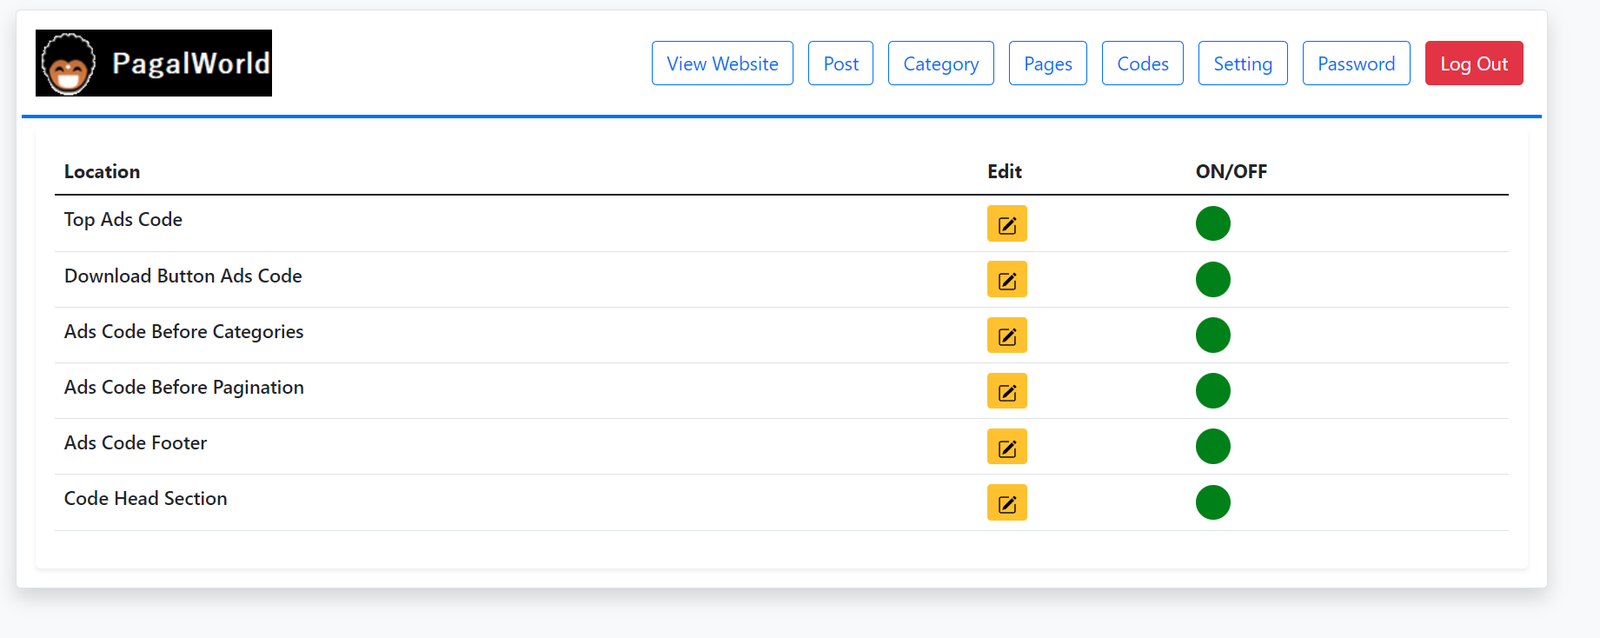Click edit icon for Ads Code Footer
1600x638 pixels.
[1007, 447]
